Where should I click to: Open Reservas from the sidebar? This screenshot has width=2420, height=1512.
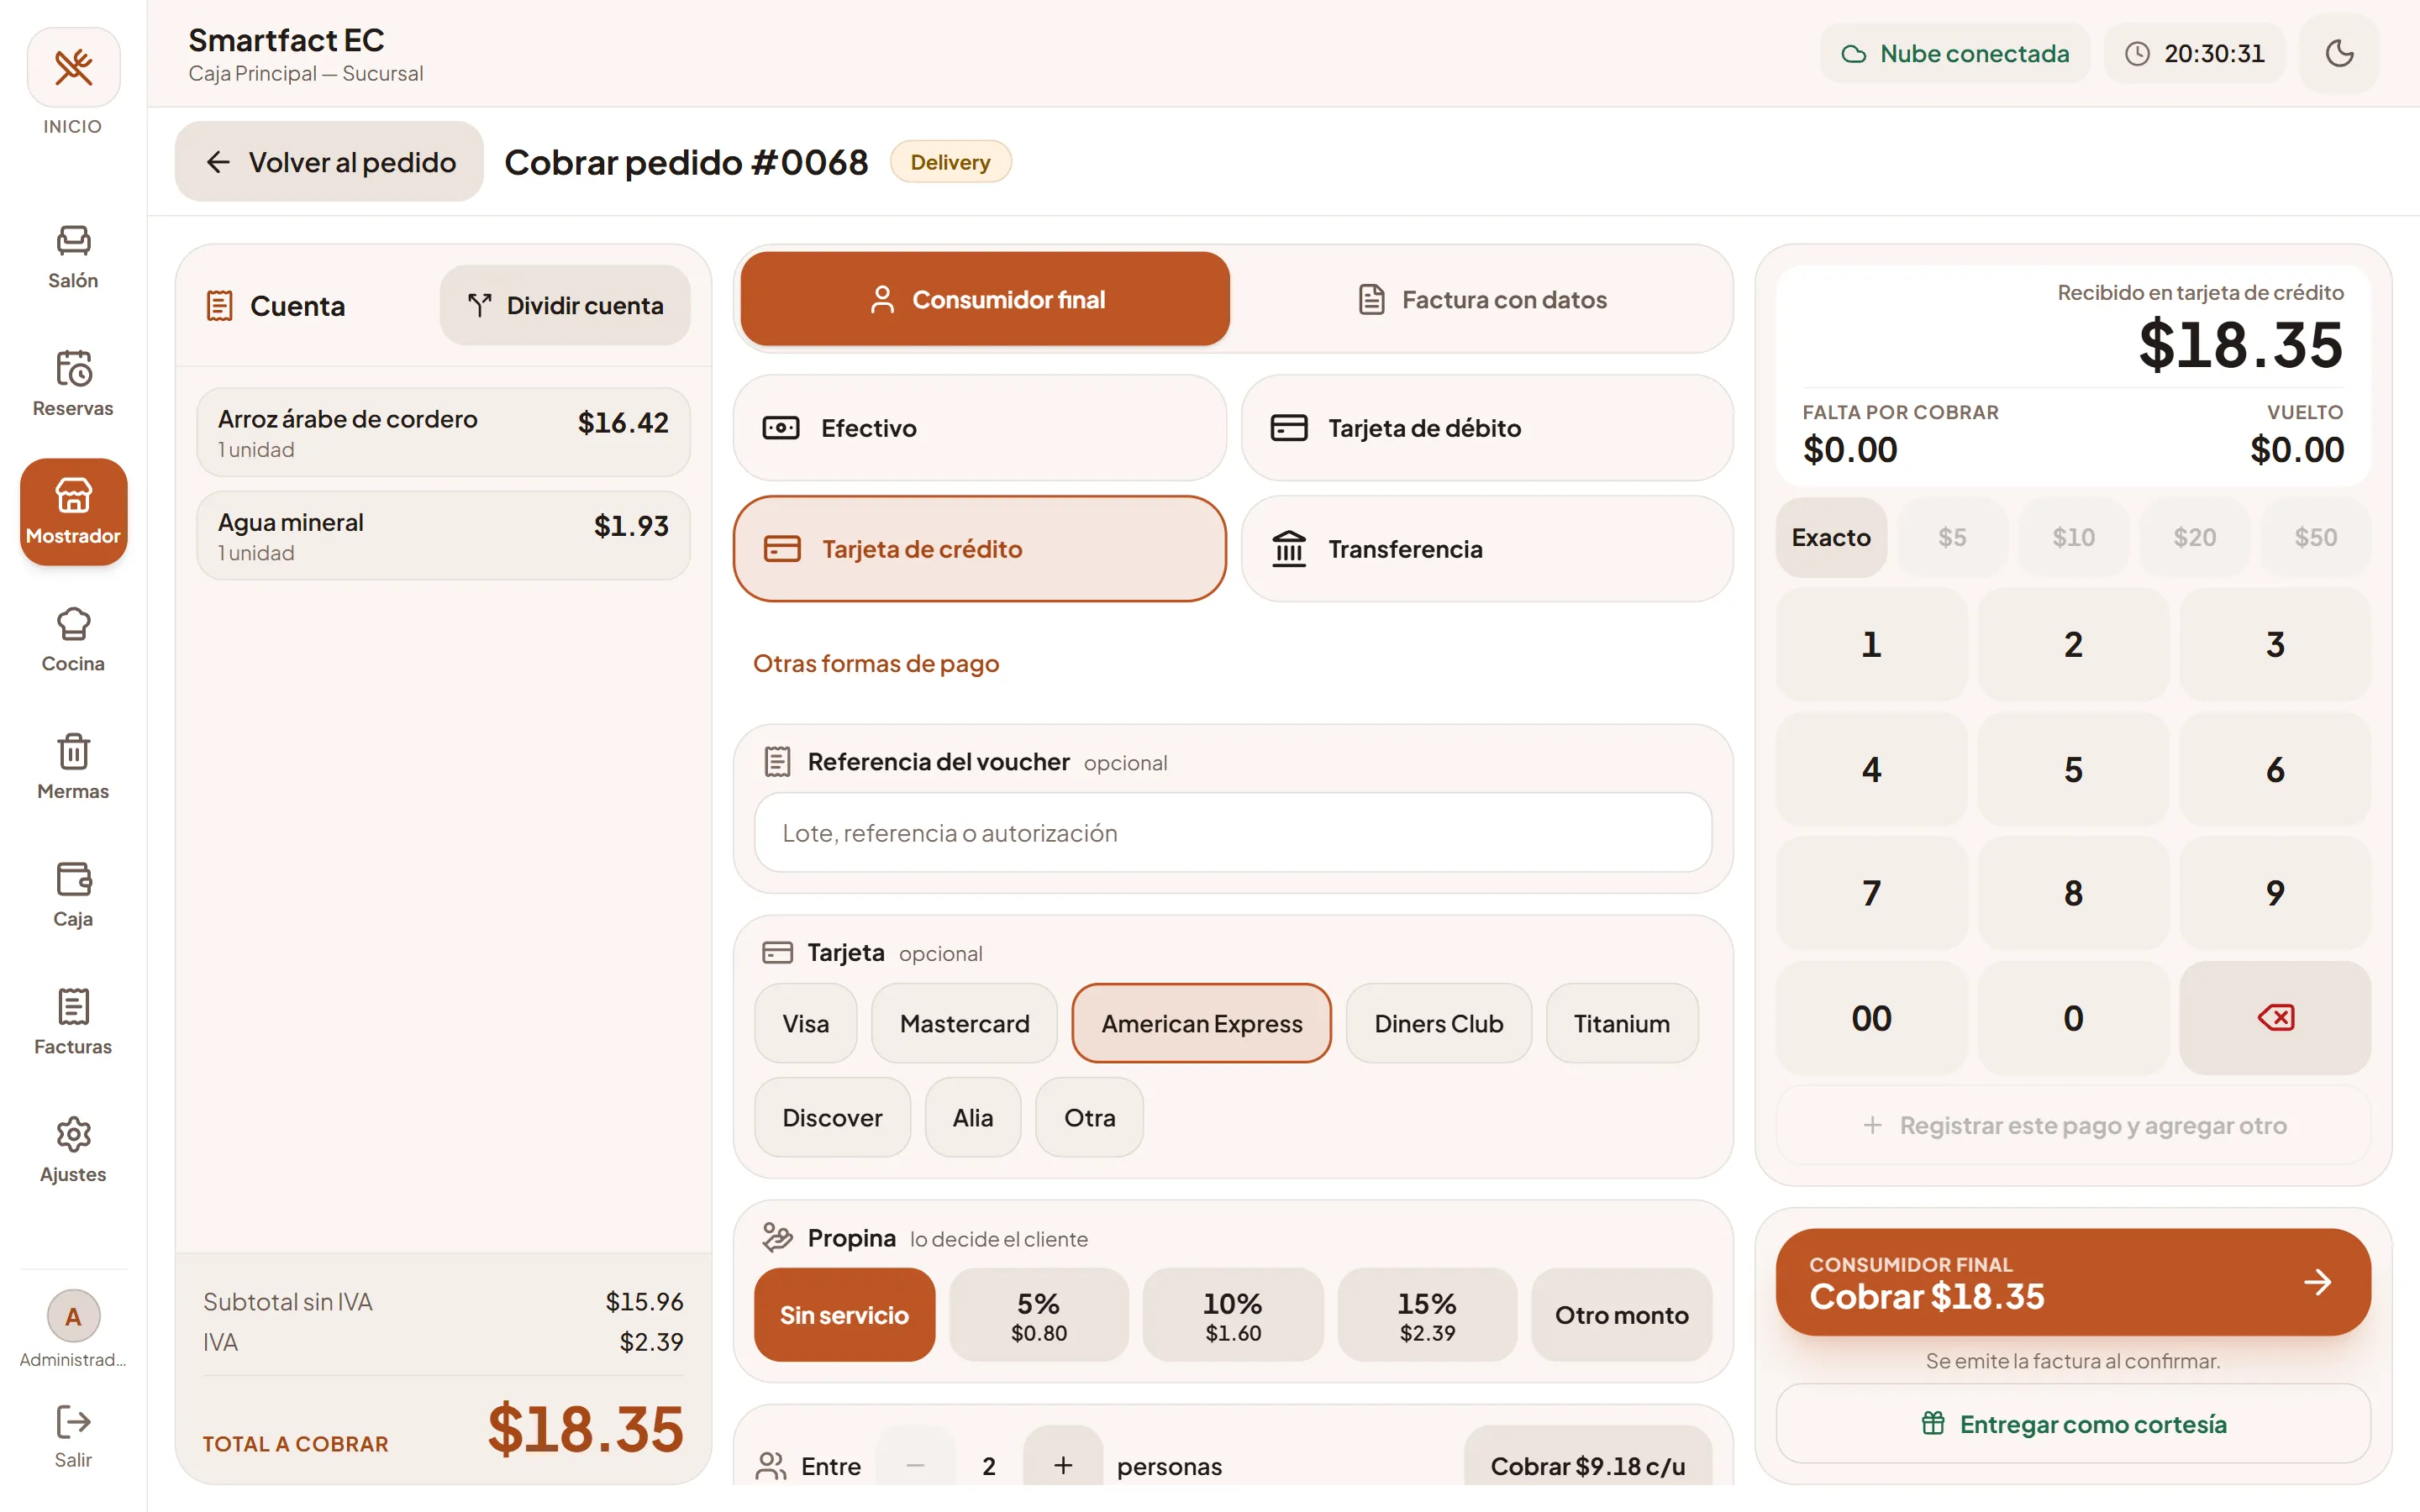coord(73,384)
